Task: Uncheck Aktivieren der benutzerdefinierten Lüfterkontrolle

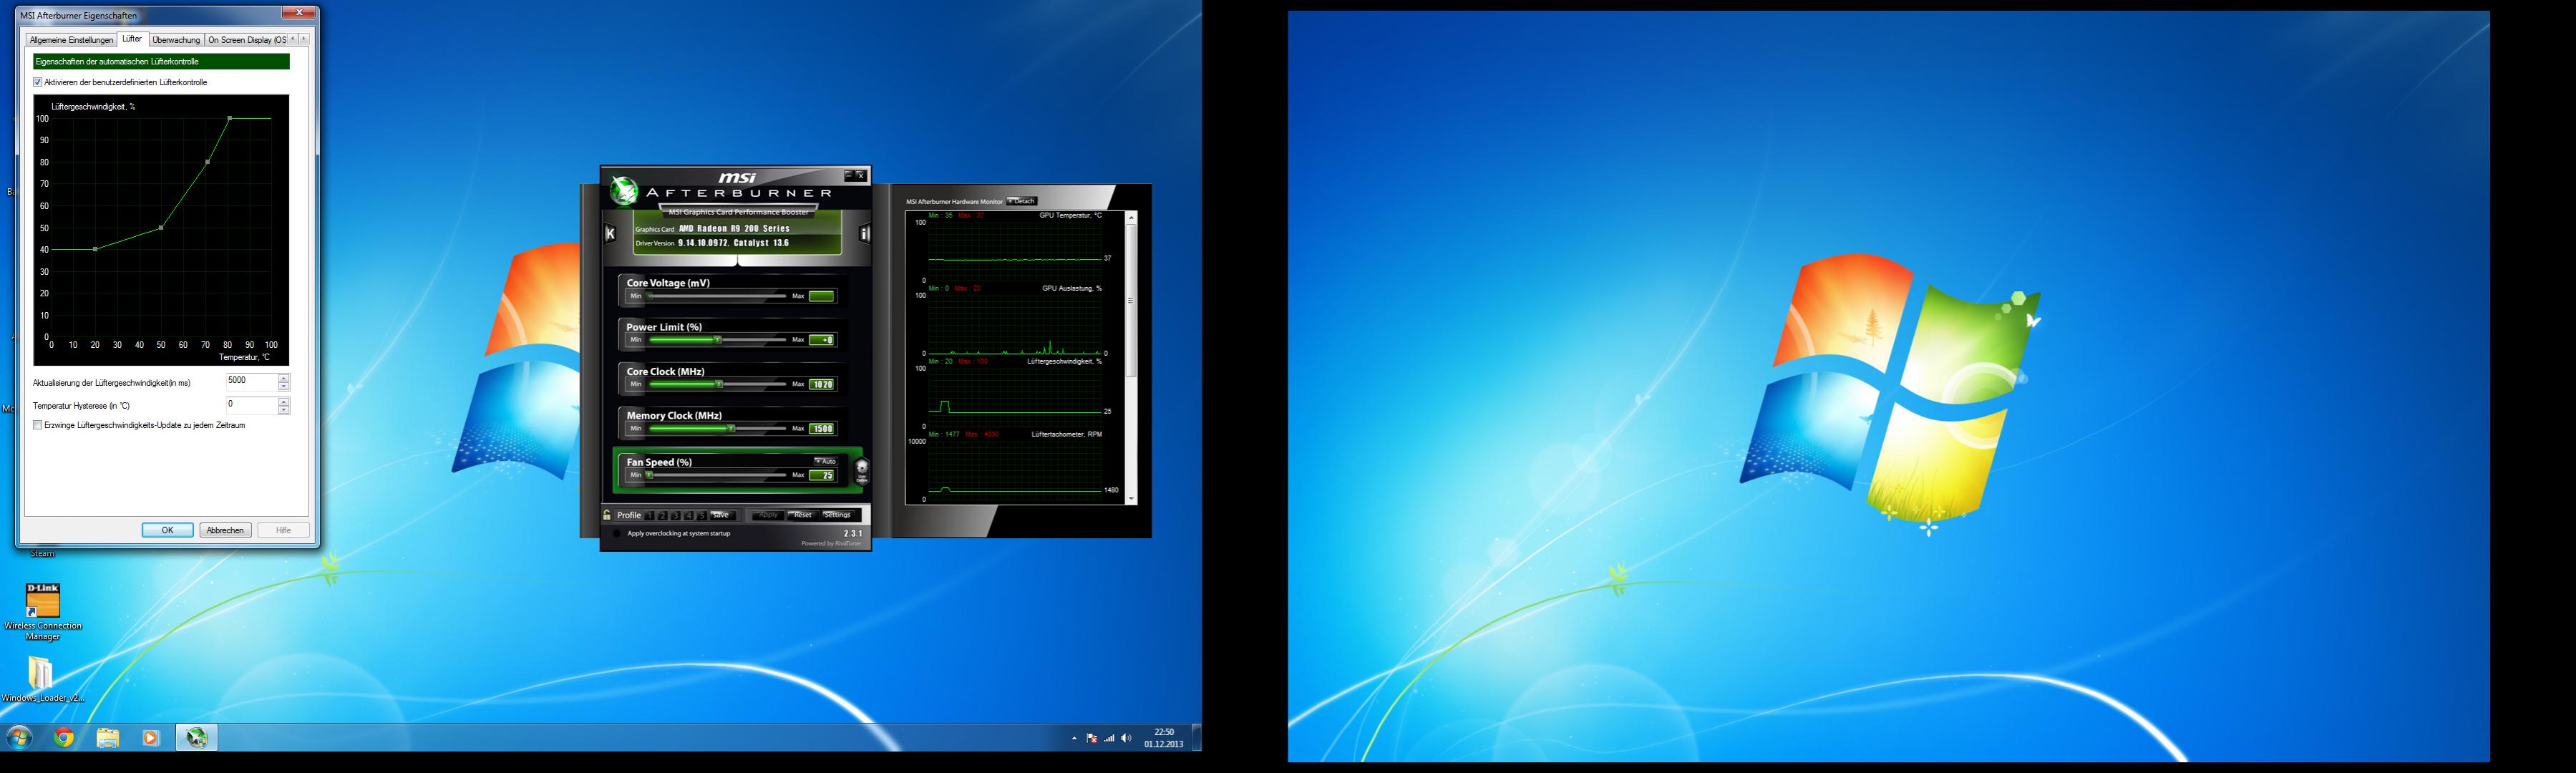Action: tap(38, 82)
